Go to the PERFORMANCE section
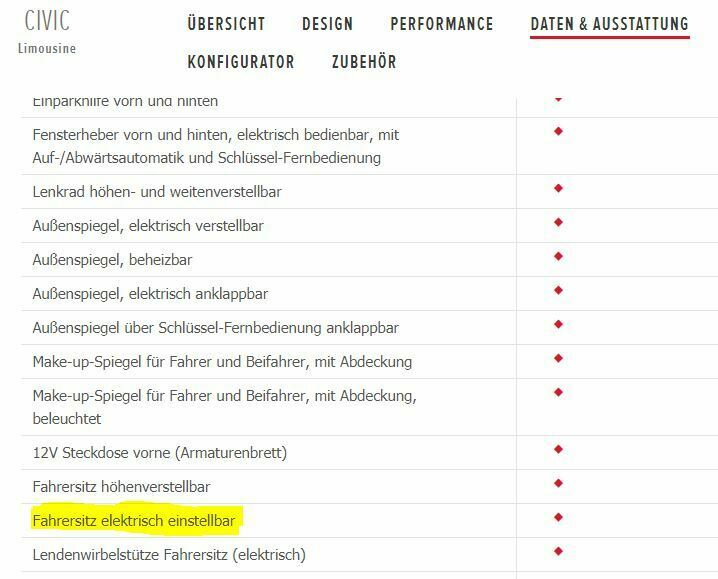The width and height of the screenshot is (718, 579). point(441,24)
